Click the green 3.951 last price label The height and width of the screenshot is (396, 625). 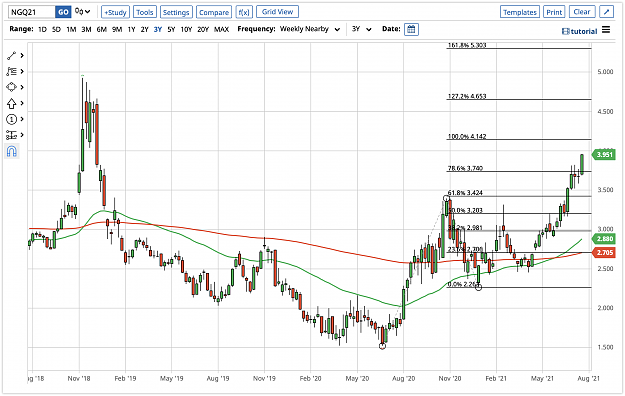click(603, 154)
